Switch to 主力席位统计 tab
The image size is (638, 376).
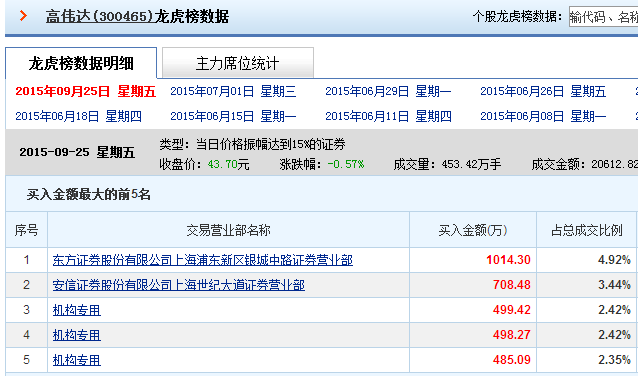[238, 63]
